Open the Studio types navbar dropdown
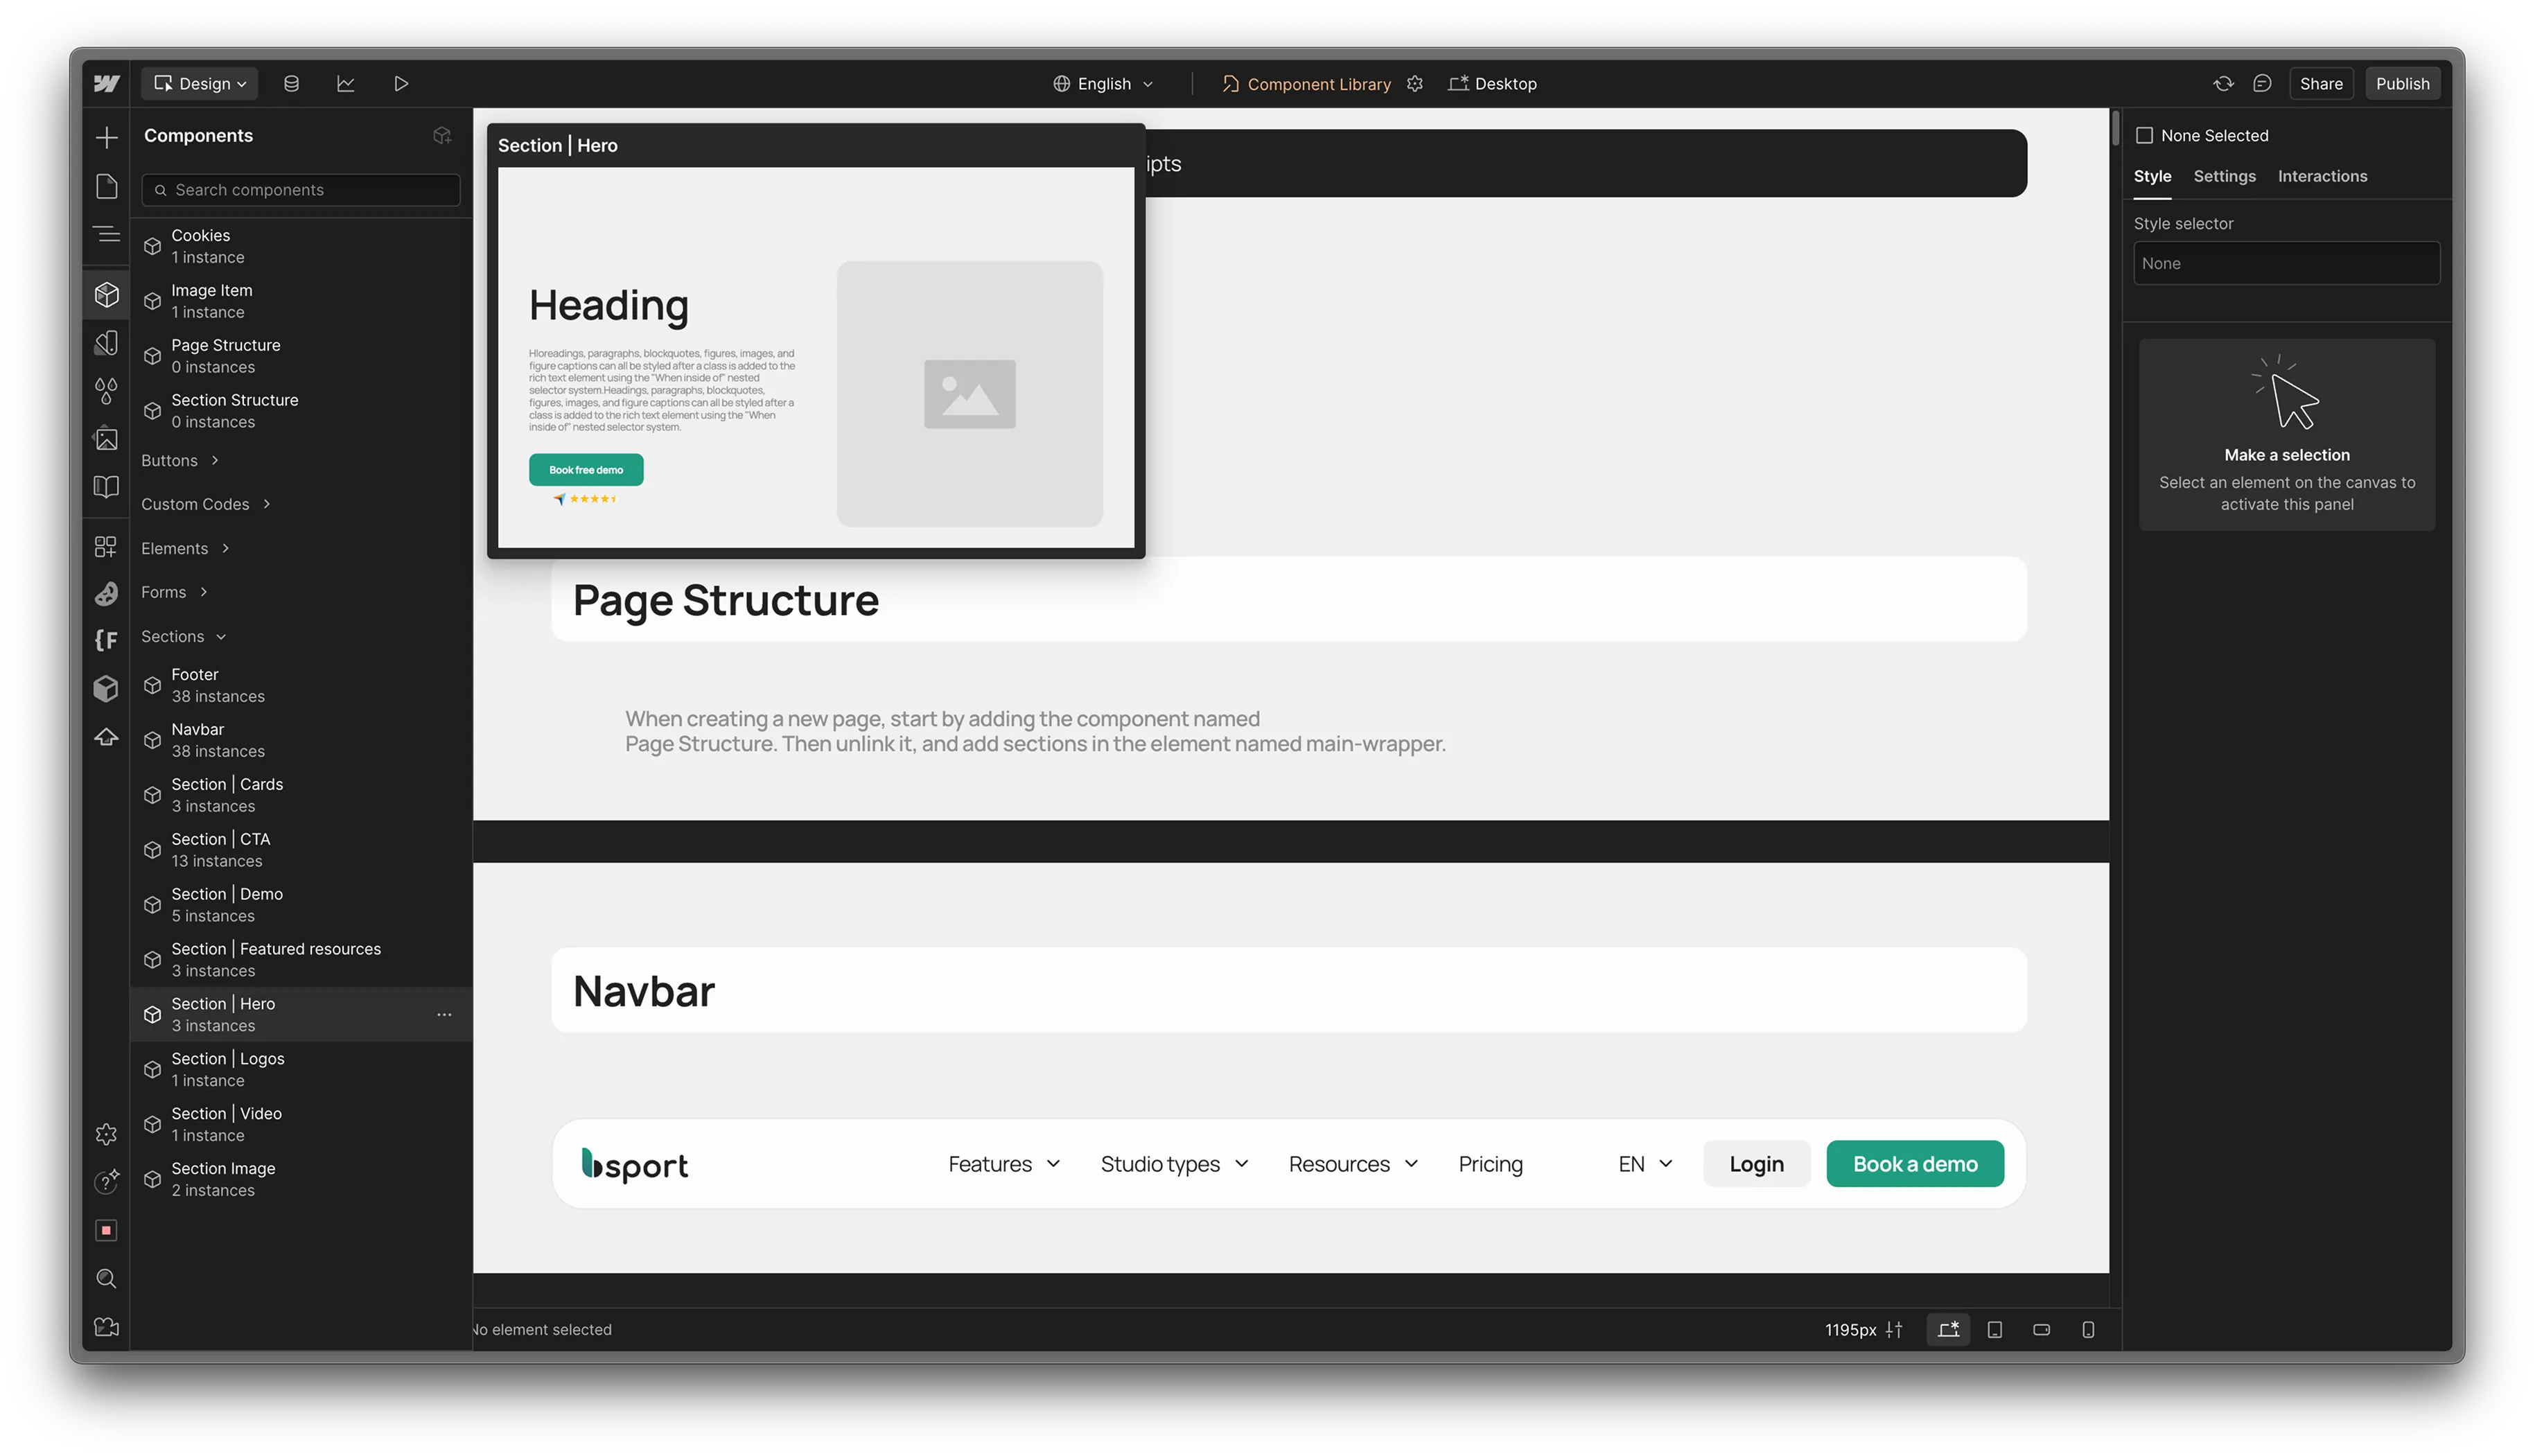Screen dimensions: 2535x1456 (x=1174, y=1164)
